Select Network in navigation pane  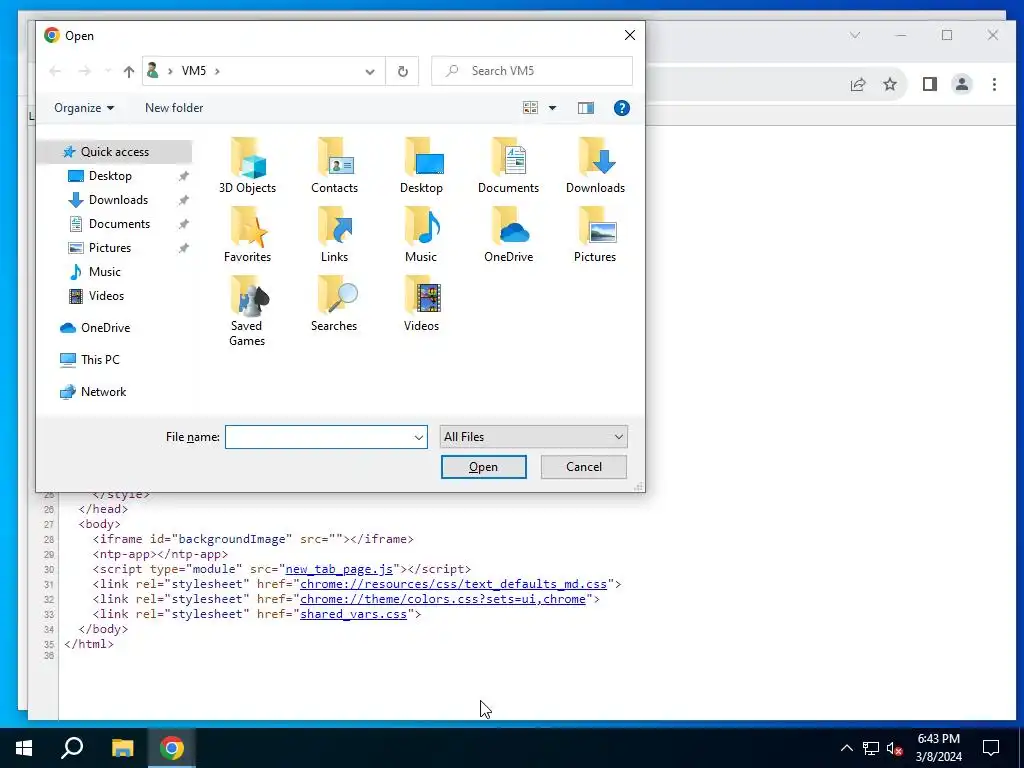[x=103, y=392]
